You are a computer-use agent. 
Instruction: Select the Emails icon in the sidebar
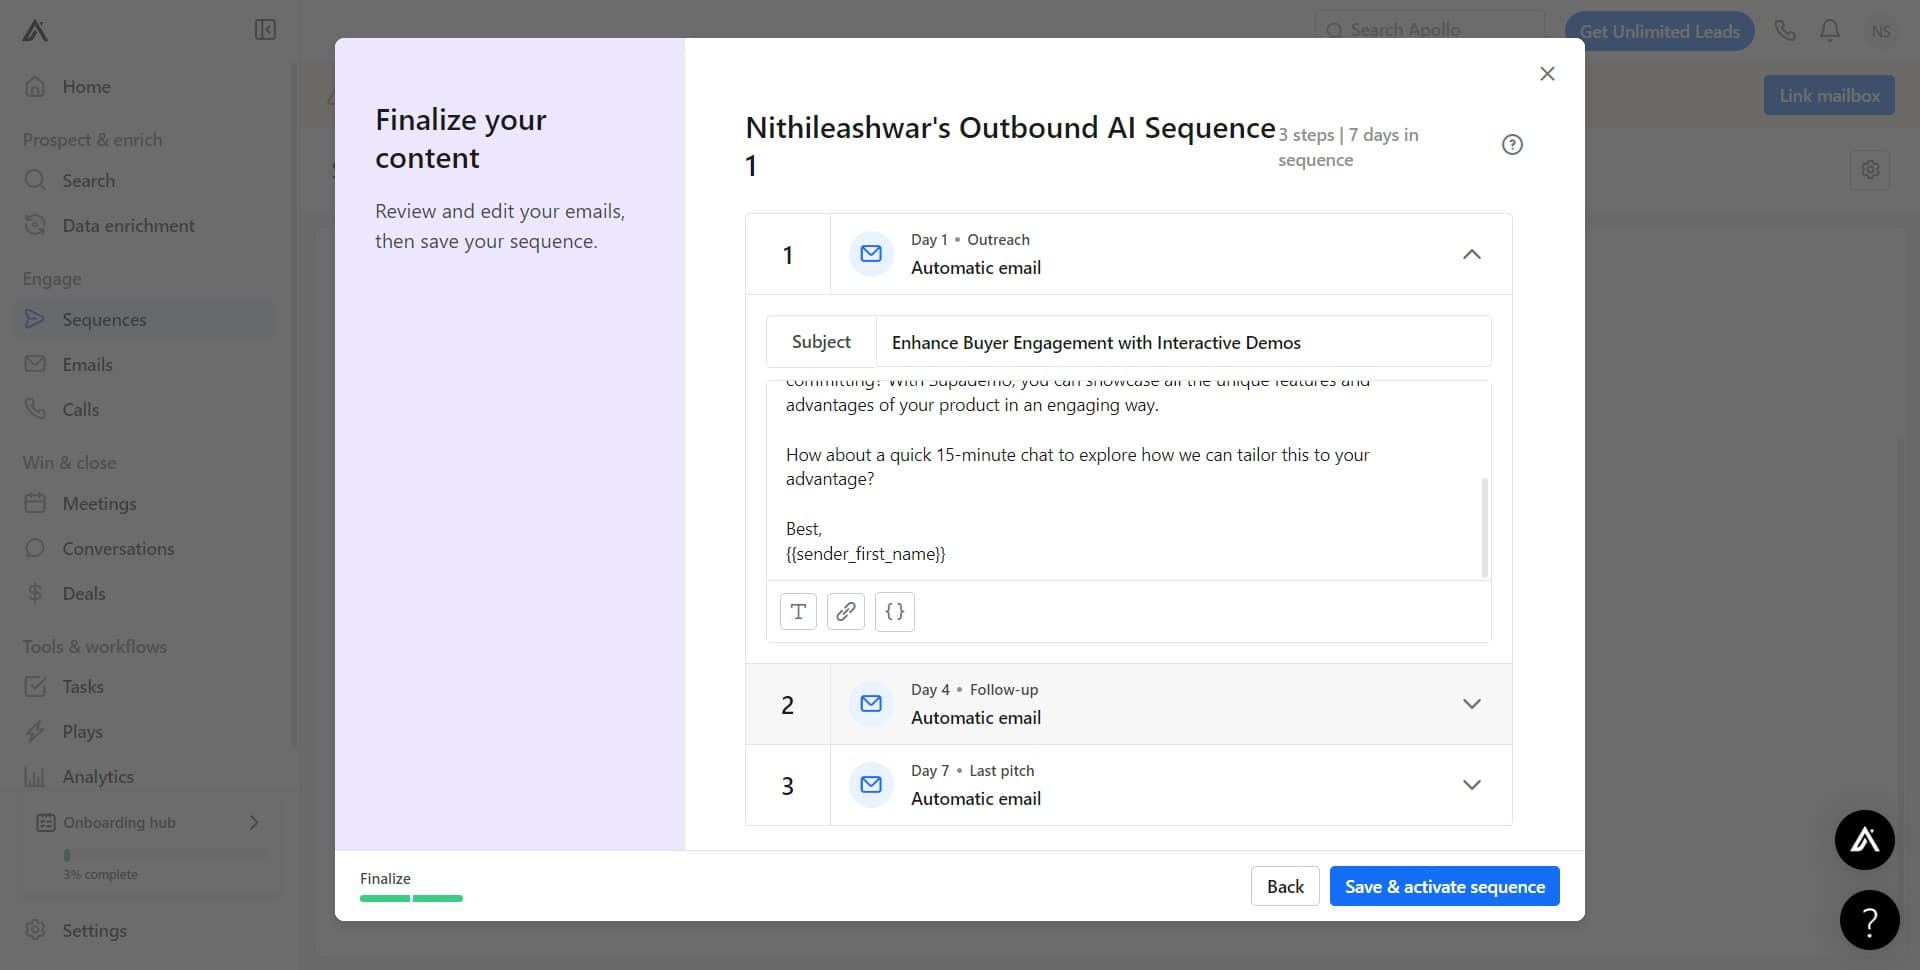[35, 364]
